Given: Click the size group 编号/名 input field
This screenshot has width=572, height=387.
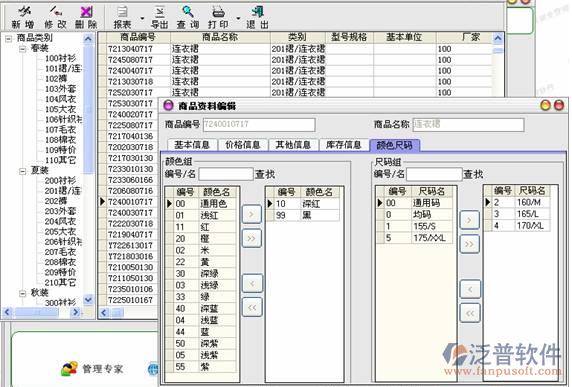Looking at the screenshot, I should (434, 174).
